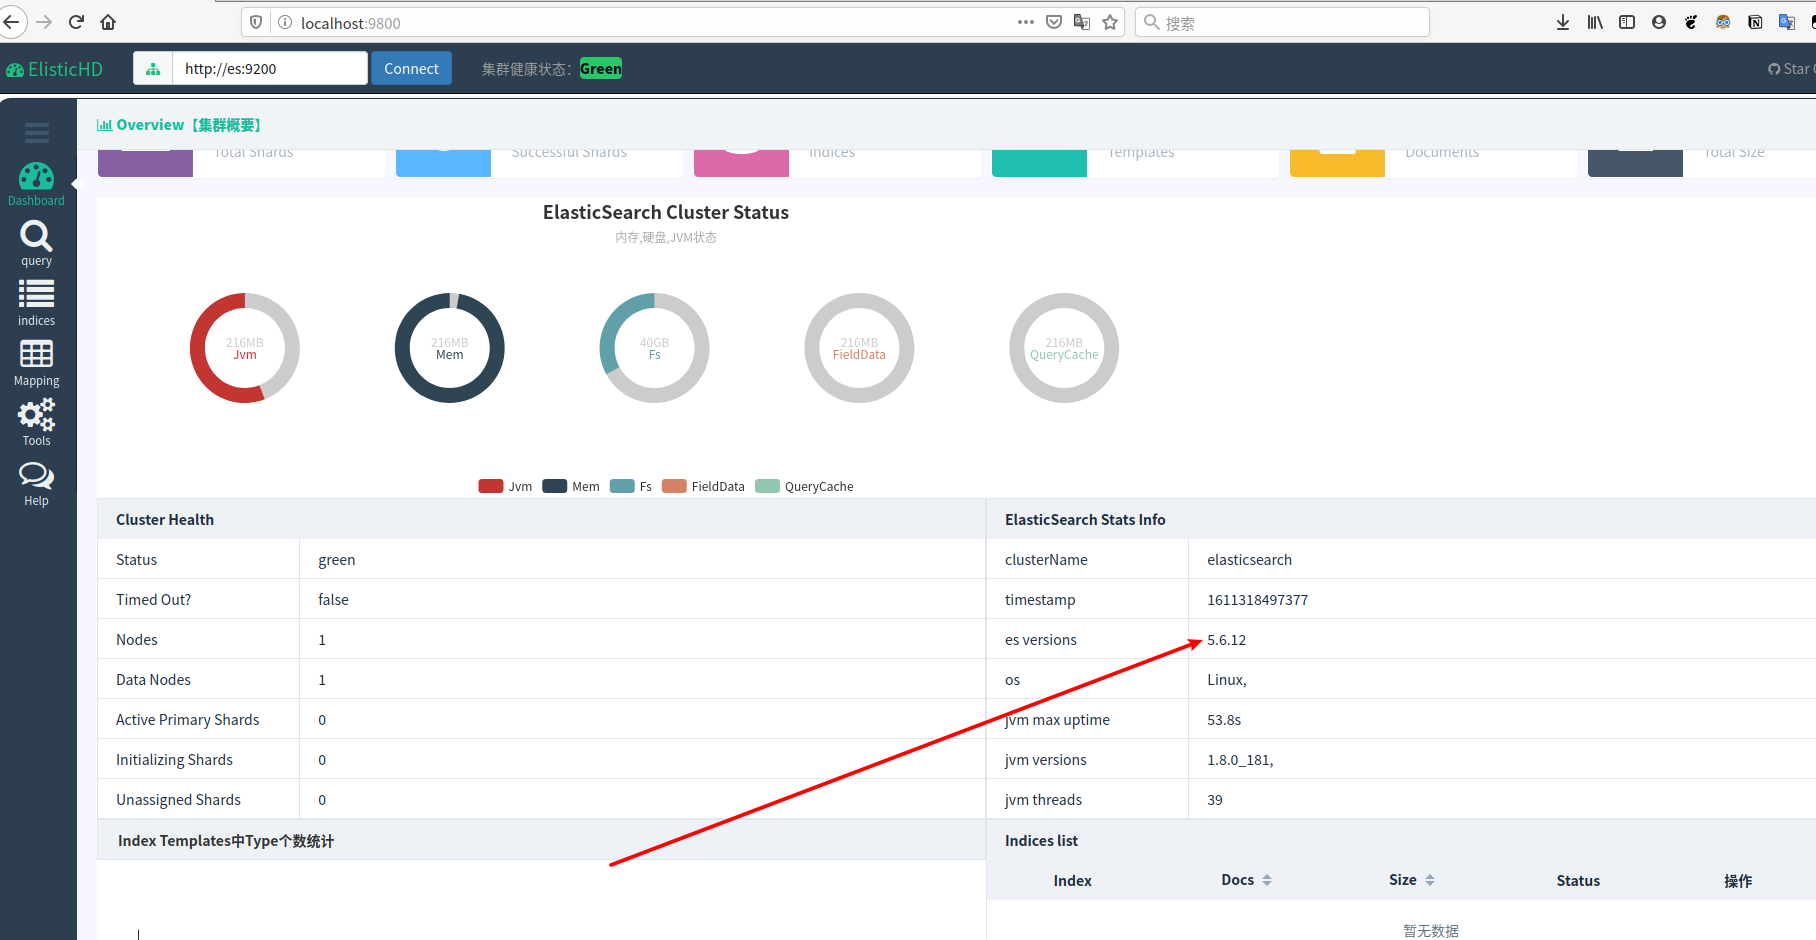The height and width of the screenshot is (940, 1816).
Task: Click the jvm threads value 39
Action: tap(1215, 800)
